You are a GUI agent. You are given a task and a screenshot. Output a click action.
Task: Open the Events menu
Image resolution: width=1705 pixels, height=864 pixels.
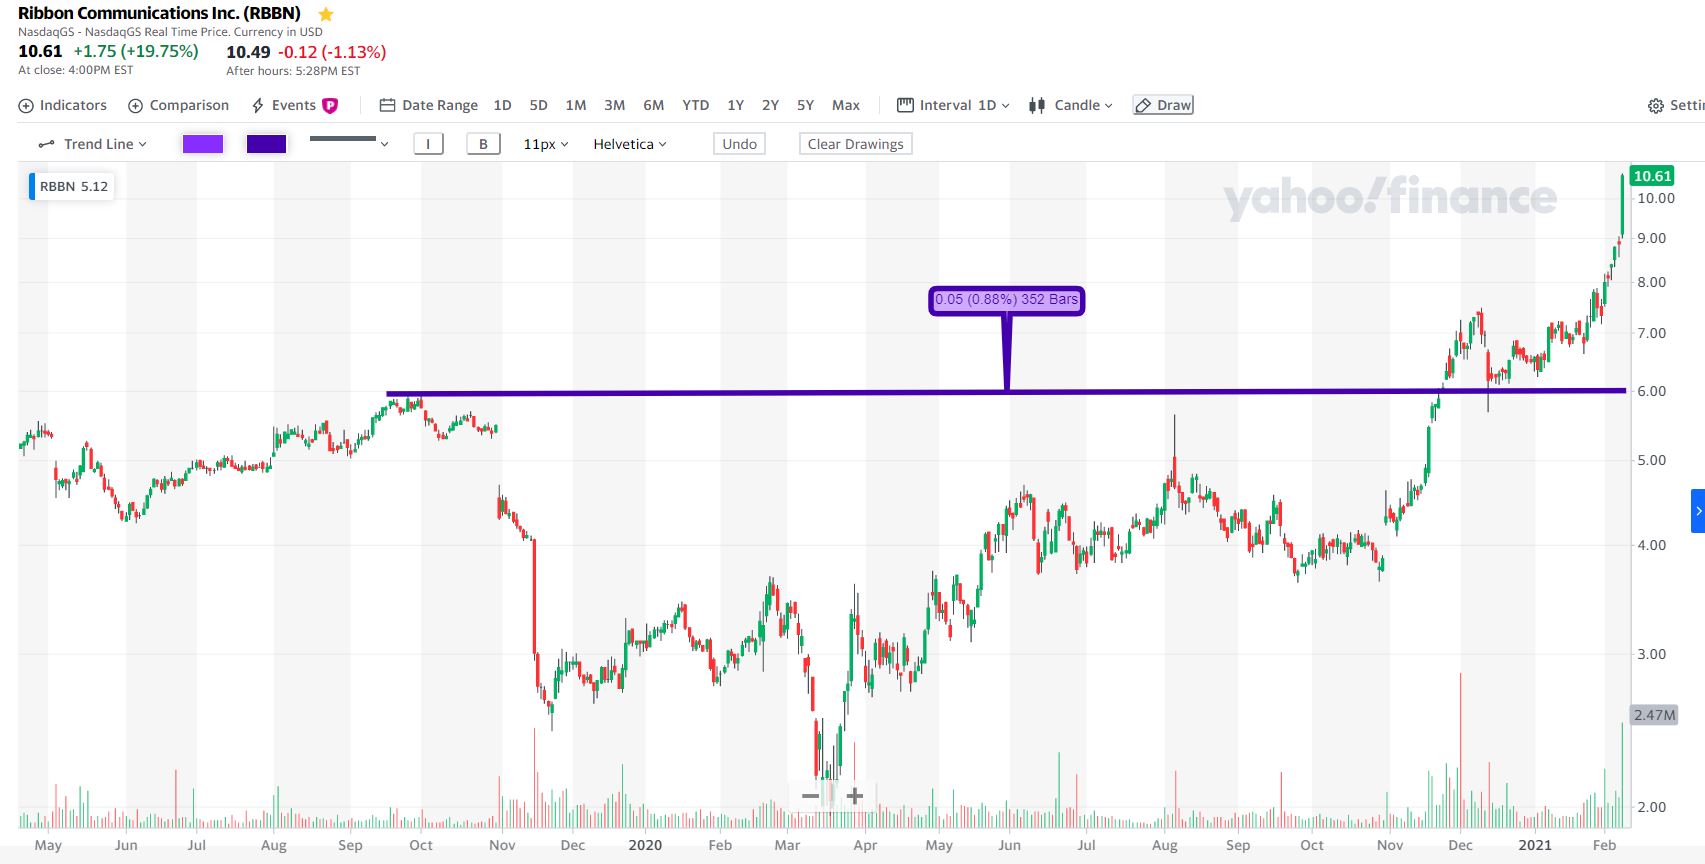(293, 105)
